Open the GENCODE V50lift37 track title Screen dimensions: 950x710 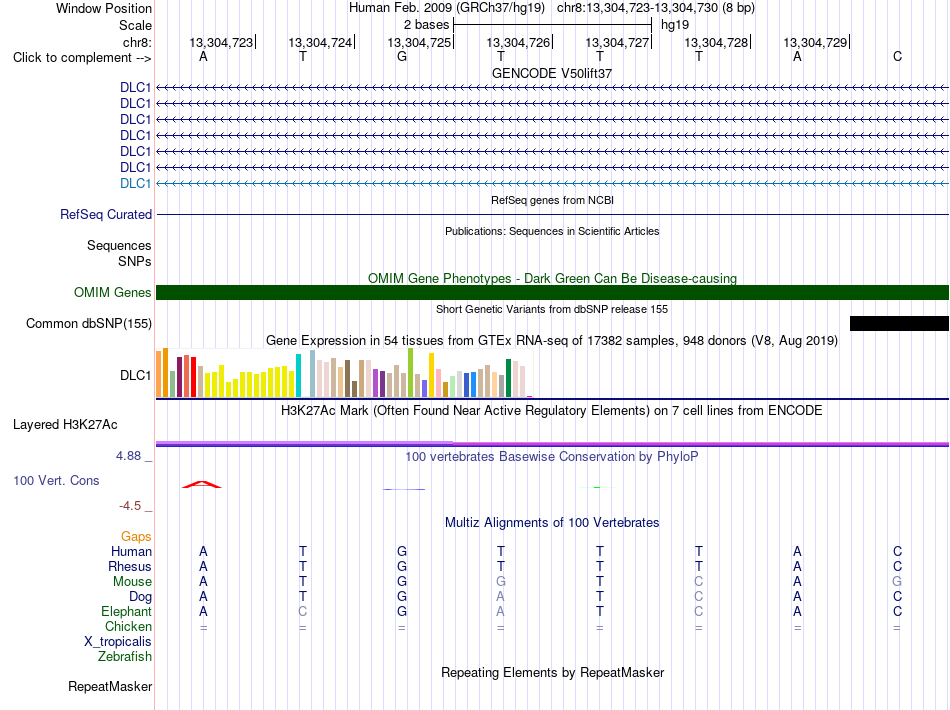coord(552,73)
